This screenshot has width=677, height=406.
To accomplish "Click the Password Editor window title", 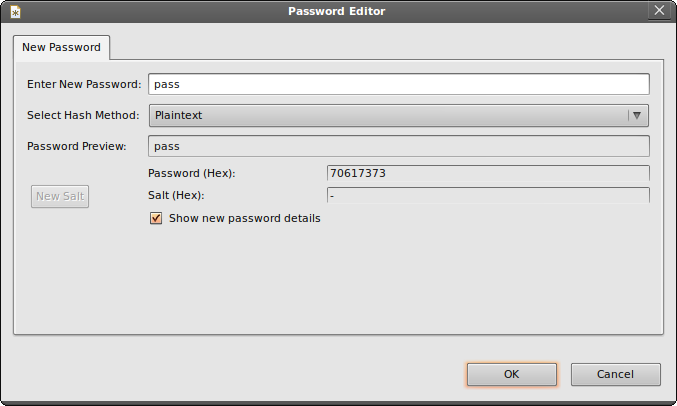I will pos(337,11).
